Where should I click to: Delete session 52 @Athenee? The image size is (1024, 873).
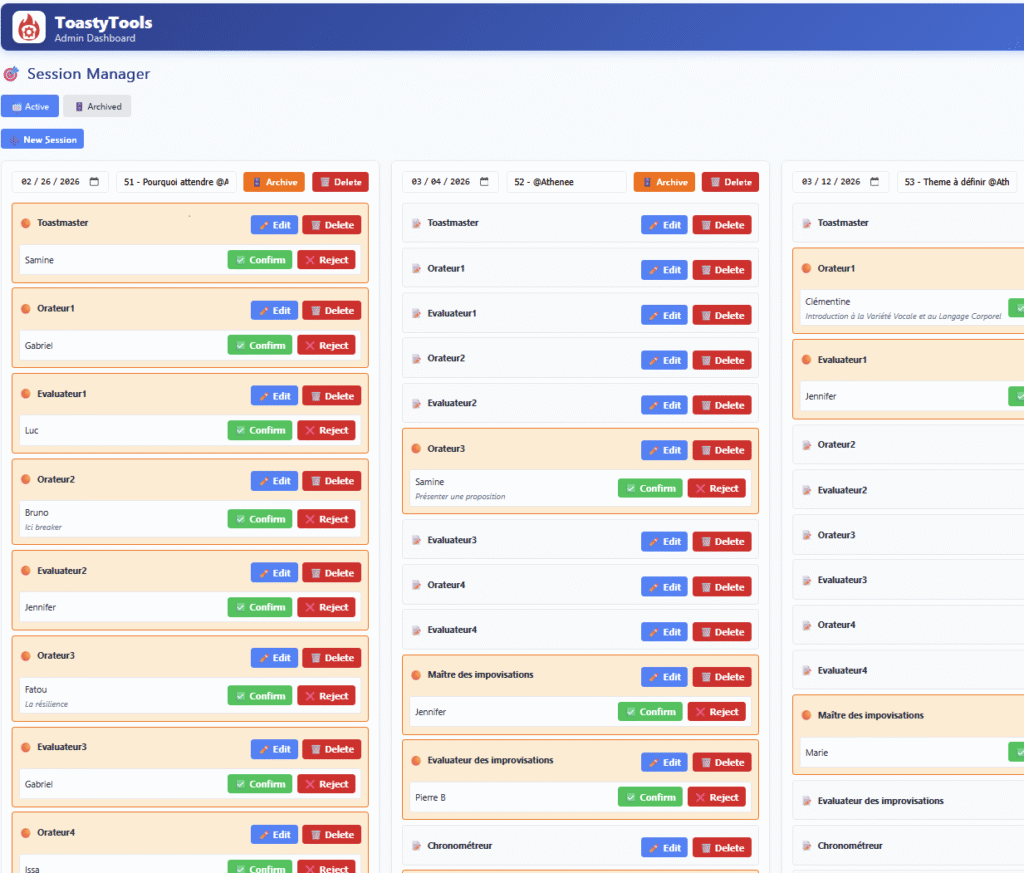click(x=730, y=182)
